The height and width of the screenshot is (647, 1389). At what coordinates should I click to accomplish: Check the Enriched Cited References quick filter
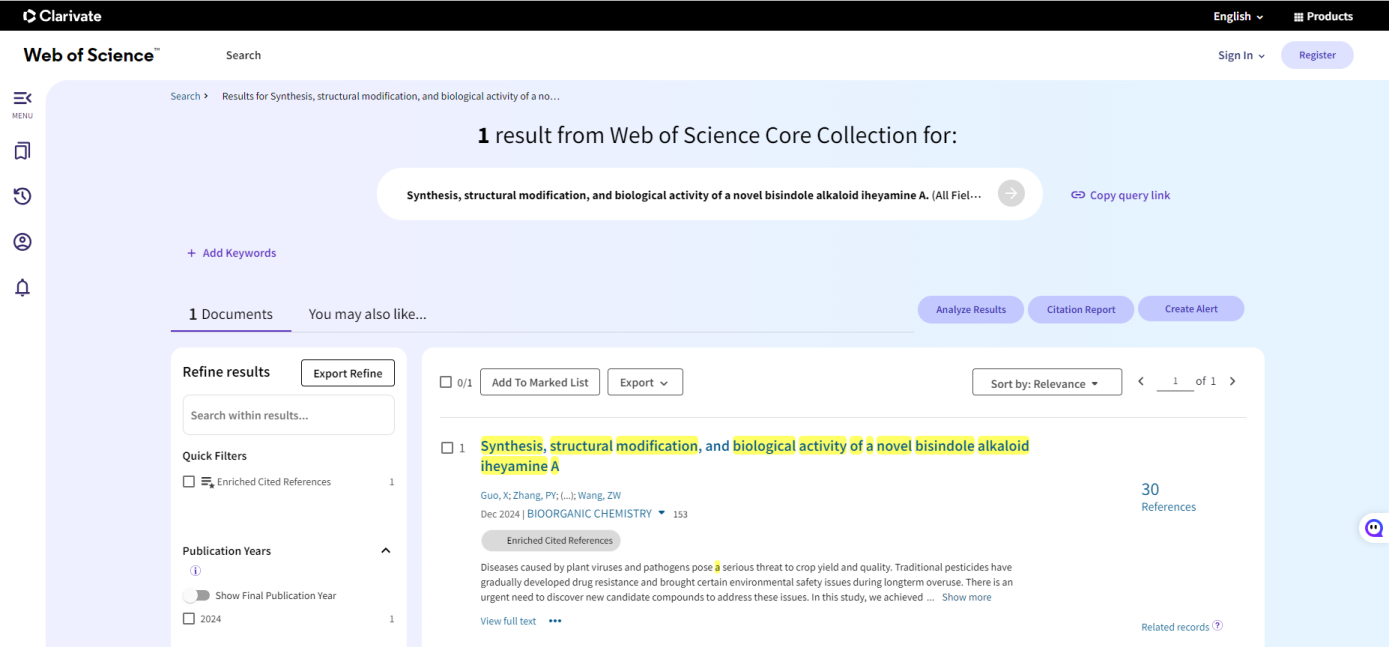(189, 482)
